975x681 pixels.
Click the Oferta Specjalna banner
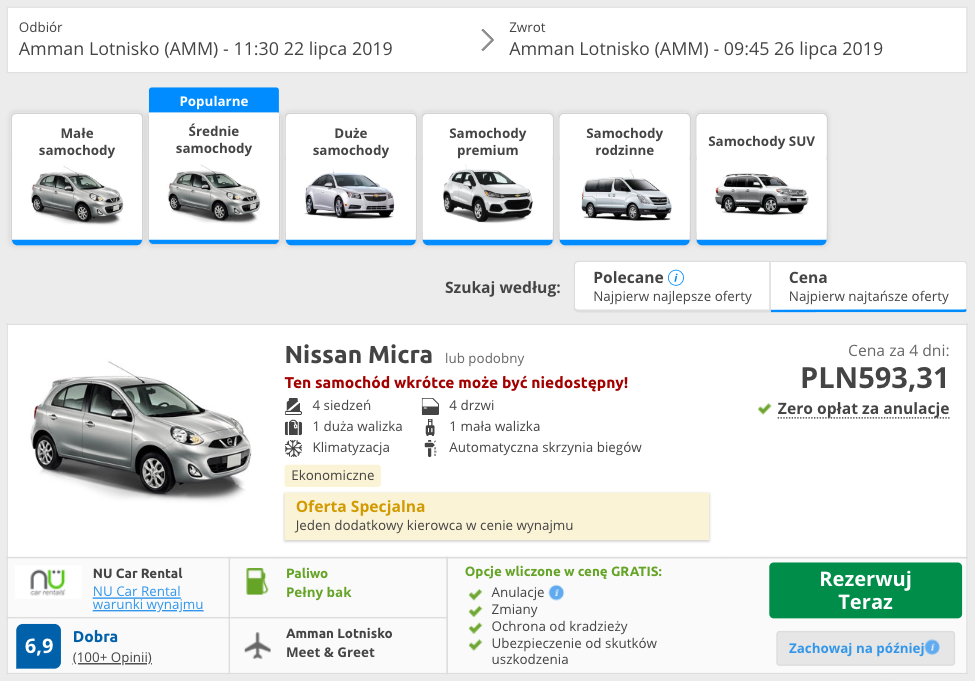pyautogui.click(x=497, y=516)
